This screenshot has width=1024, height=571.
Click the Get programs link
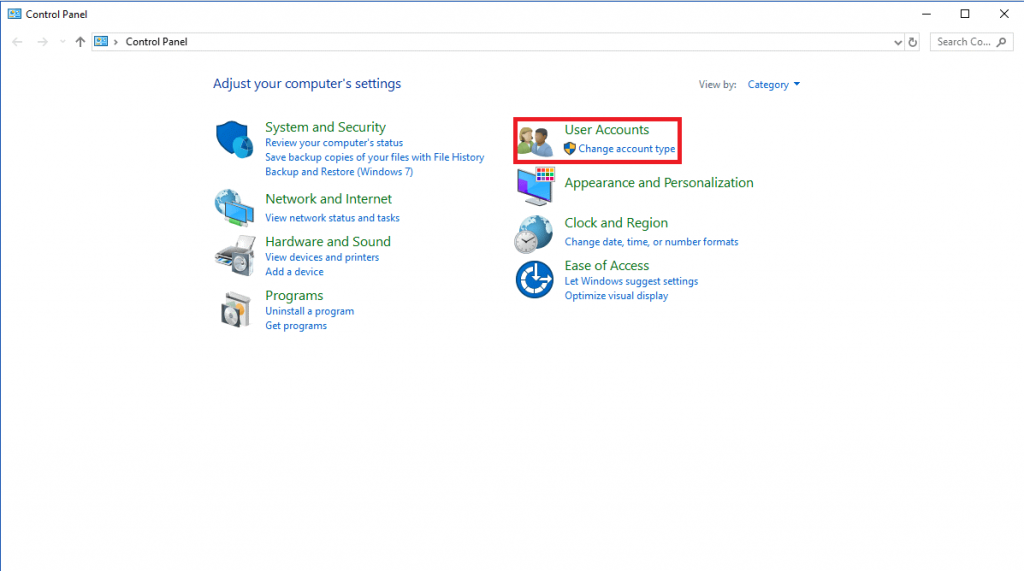[x=296, y=325]
